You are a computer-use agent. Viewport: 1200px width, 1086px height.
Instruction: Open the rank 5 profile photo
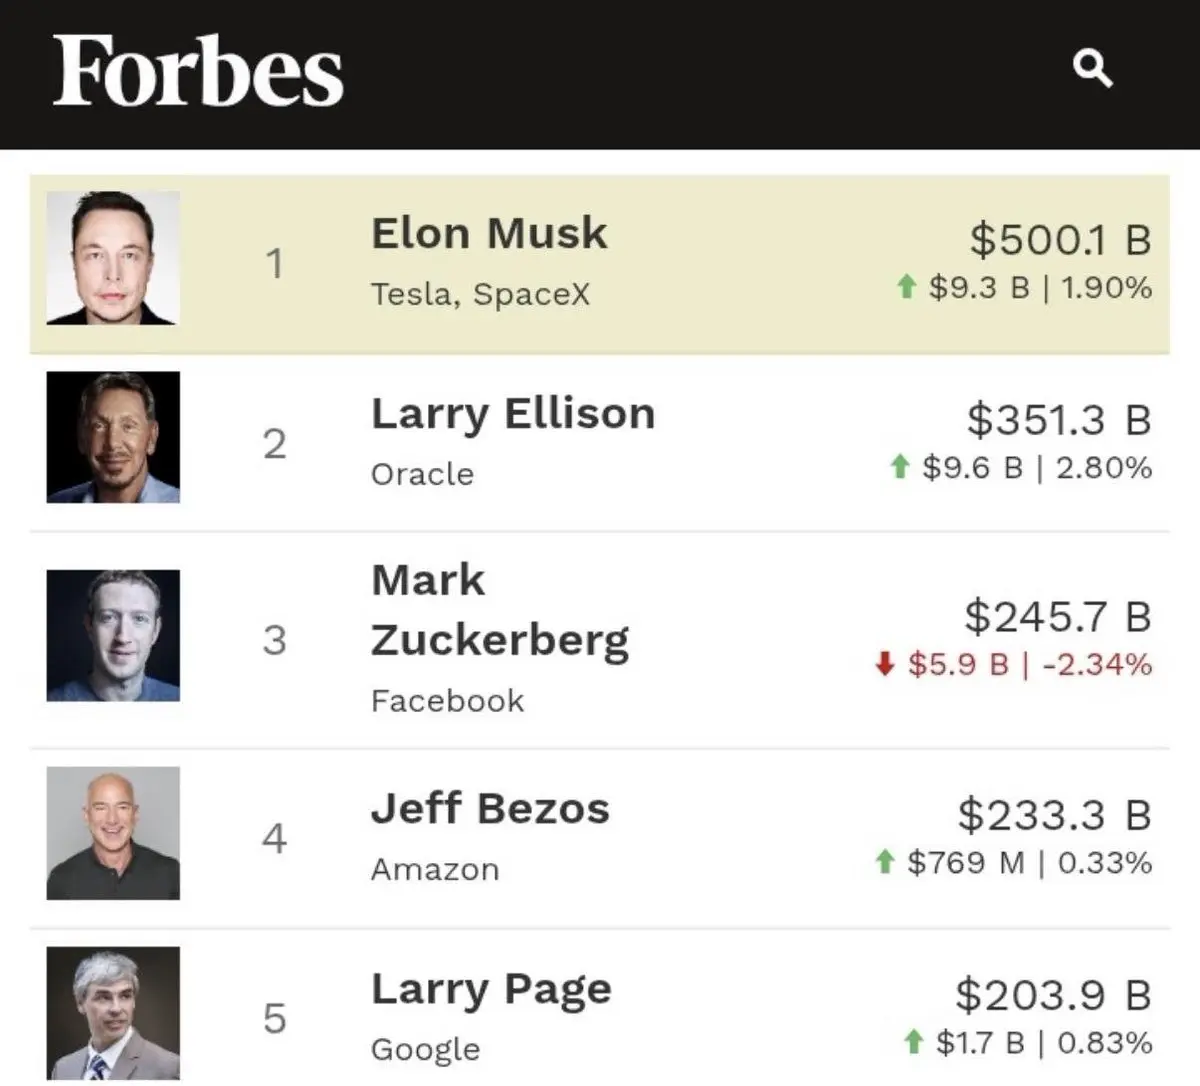(x=113, y=1013)
